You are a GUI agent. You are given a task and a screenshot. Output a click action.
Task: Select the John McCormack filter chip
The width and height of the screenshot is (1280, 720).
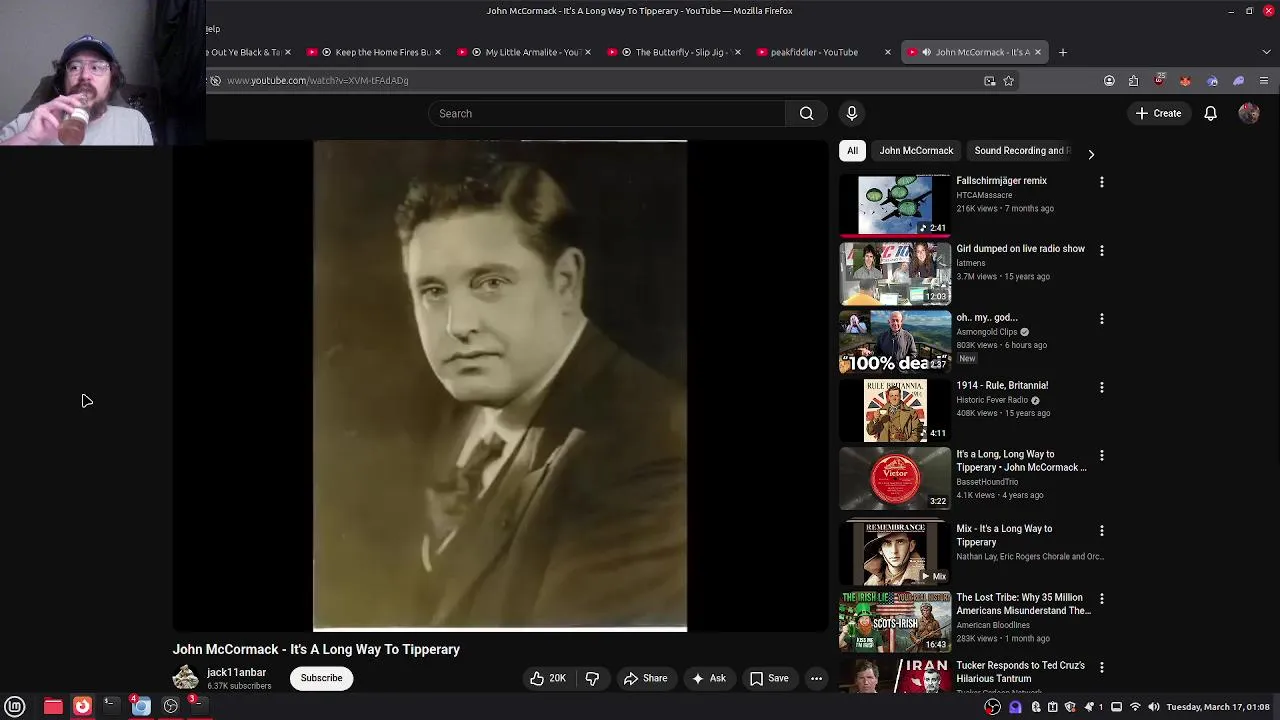coord(916,151)
